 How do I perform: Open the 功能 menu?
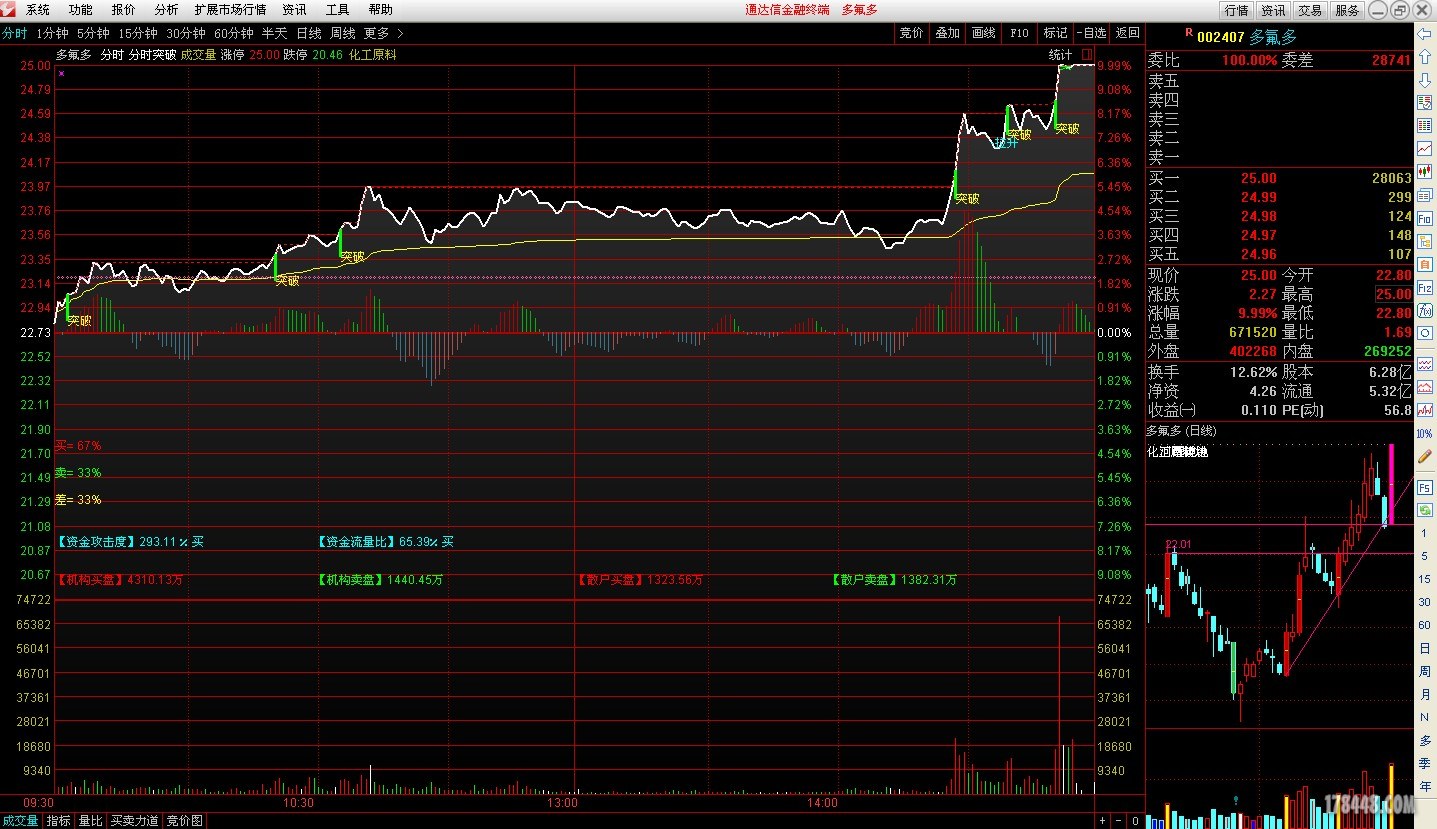tap(81, 10)
